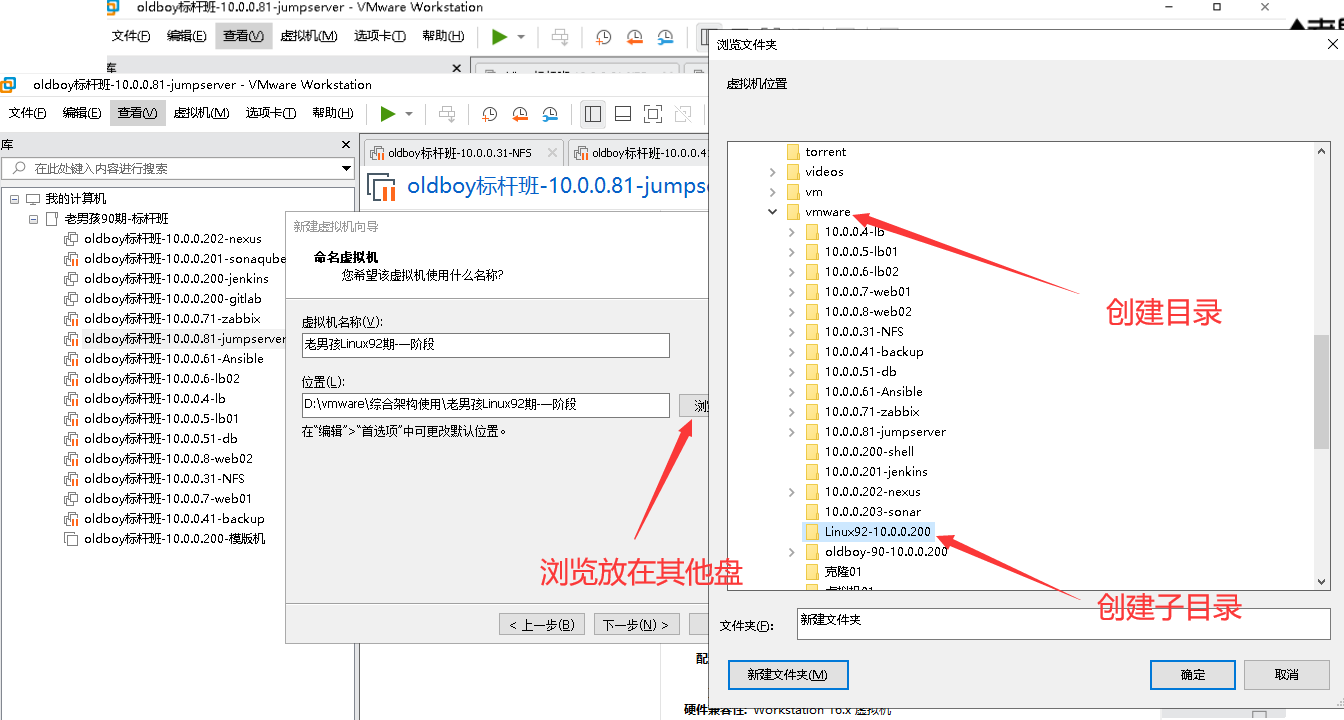Click the VM icon next to 10.0.0.202-nexus in library
Screen dimensions: 1344x720
71,239
